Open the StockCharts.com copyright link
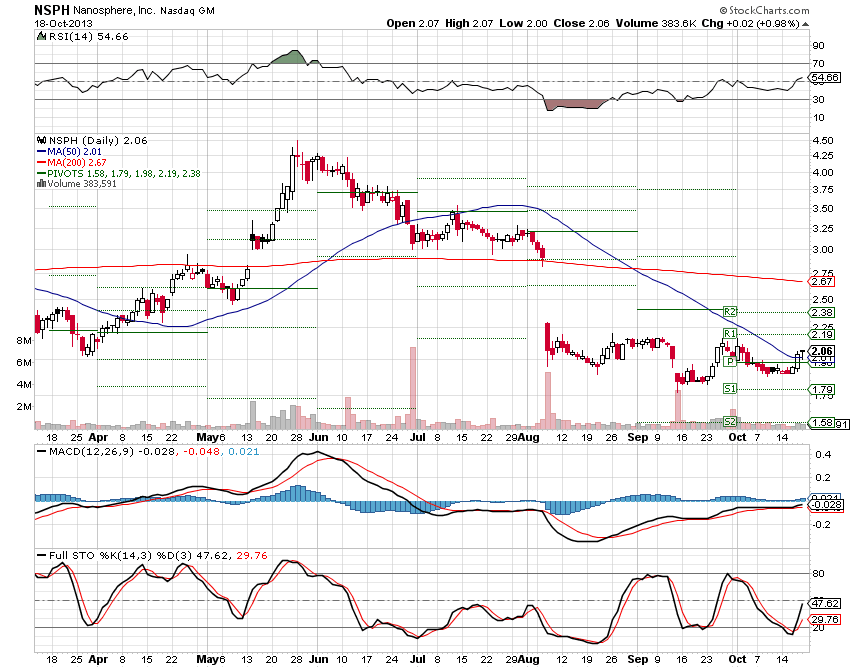Image resolution: width=850 pixels, height=668 pixels. pyautogui.click(x=764, y=10)
